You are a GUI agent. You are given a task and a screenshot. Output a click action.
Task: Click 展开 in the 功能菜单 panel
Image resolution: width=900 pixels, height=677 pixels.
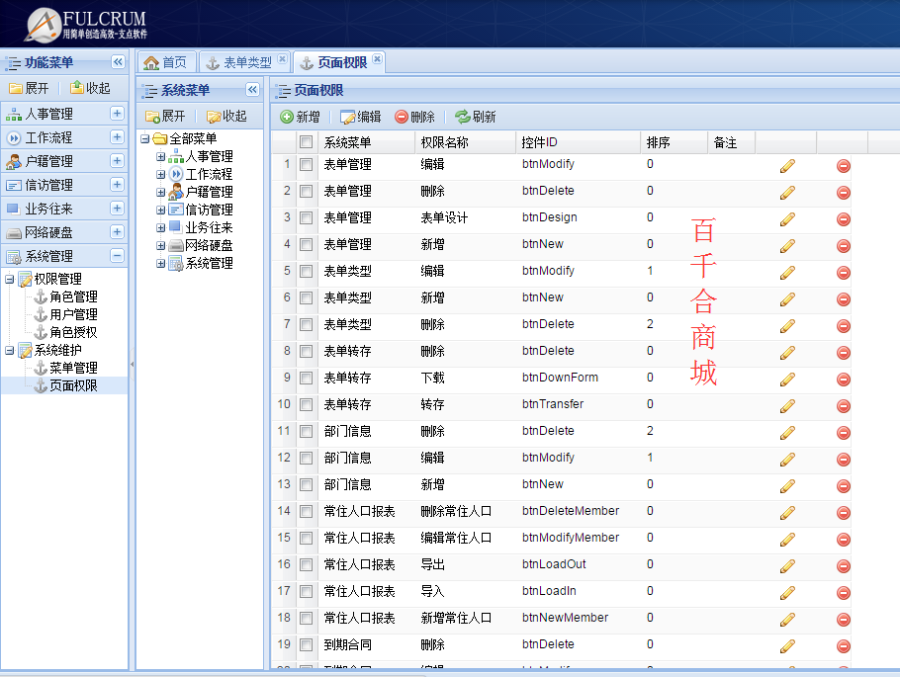[x=29, y=88]
